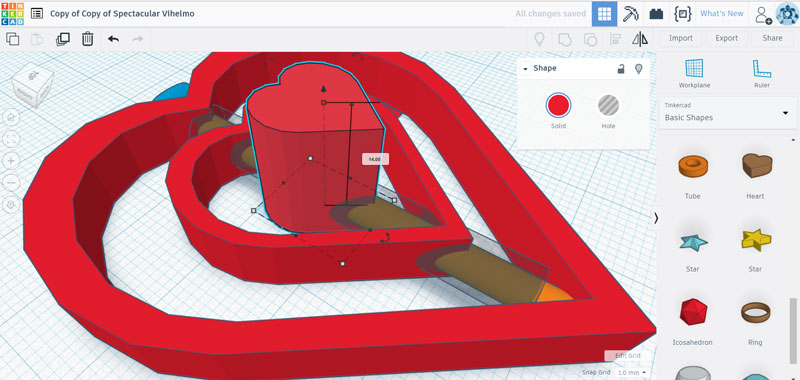Click the Tinkercad logo
This screenshot has height=380, width=800.
pyautogui.click(x=12, y=13)
